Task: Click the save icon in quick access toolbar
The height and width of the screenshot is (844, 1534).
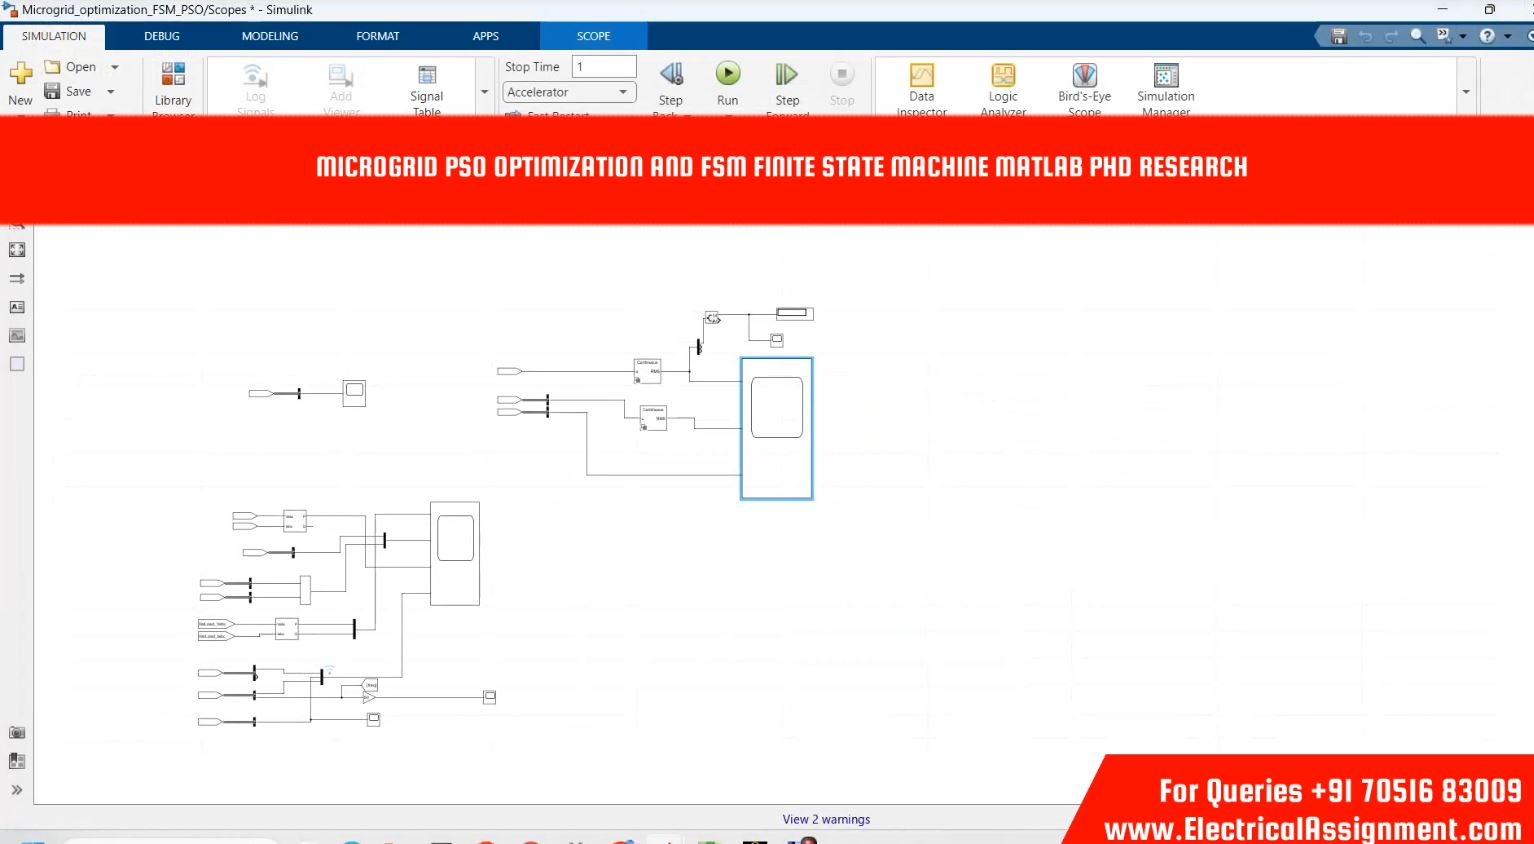Action: tap(1339, 36)
